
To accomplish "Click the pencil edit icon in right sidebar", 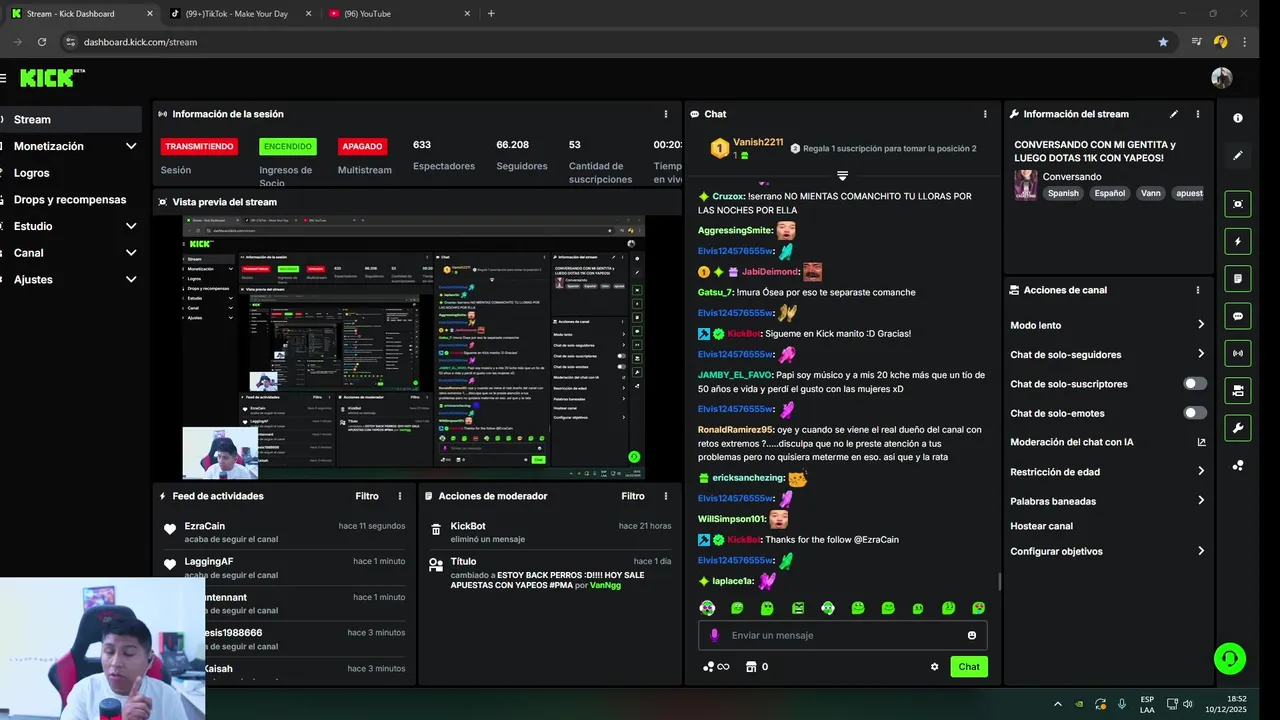I will [x=1238, y=155].
